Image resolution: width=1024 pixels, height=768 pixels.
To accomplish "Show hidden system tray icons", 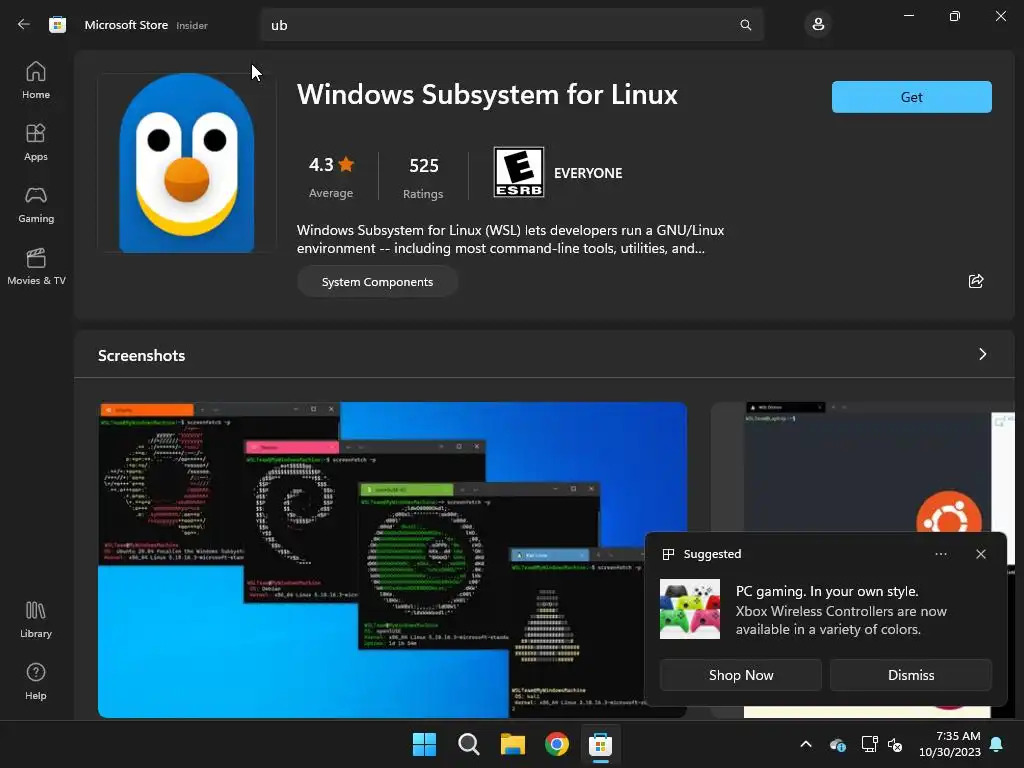I will (x=806, y=744).
